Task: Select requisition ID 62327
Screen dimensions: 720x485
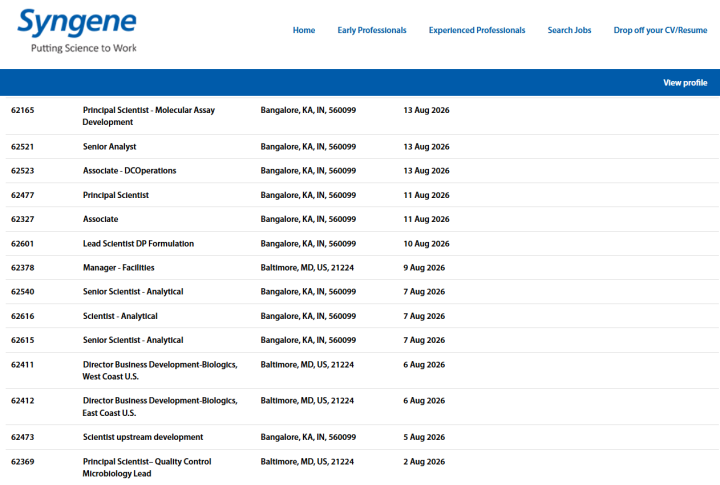Action: tap(22, 219)
